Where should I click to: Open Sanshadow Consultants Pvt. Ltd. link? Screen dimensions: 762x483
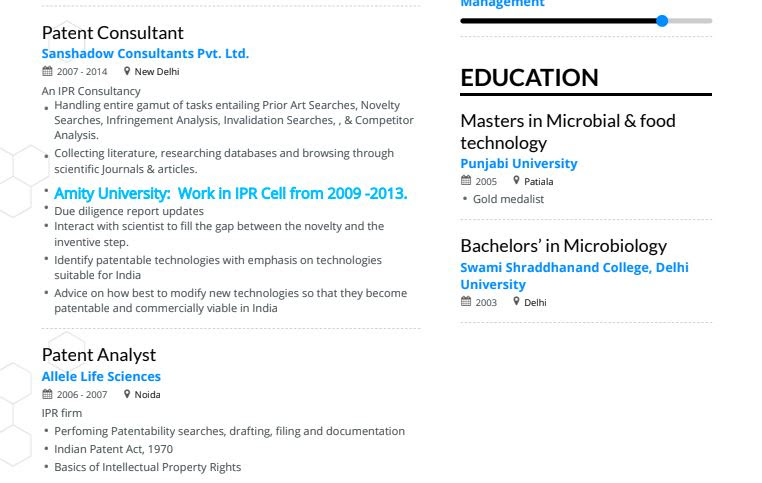tap(145, 53)
